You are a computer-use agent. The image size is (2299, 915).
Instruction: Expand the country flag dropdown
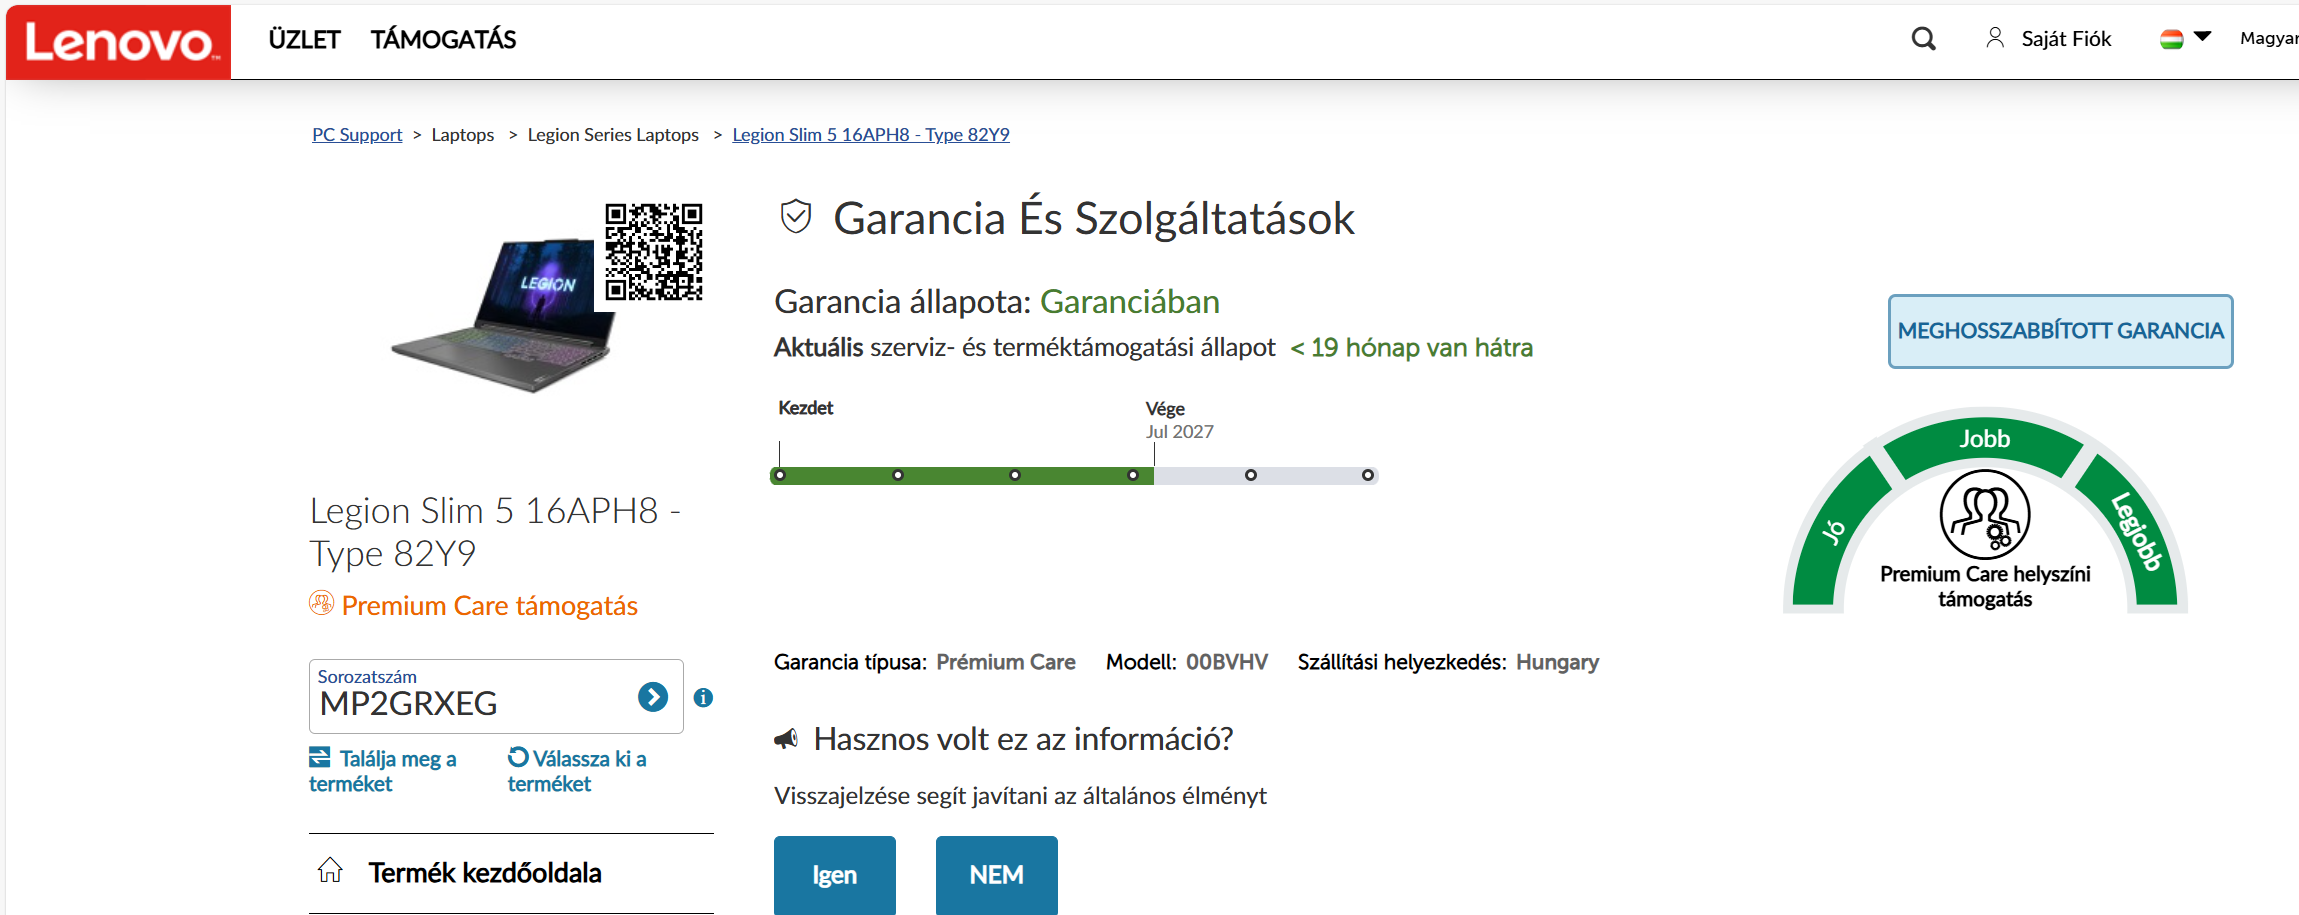tap(2185, 38)
